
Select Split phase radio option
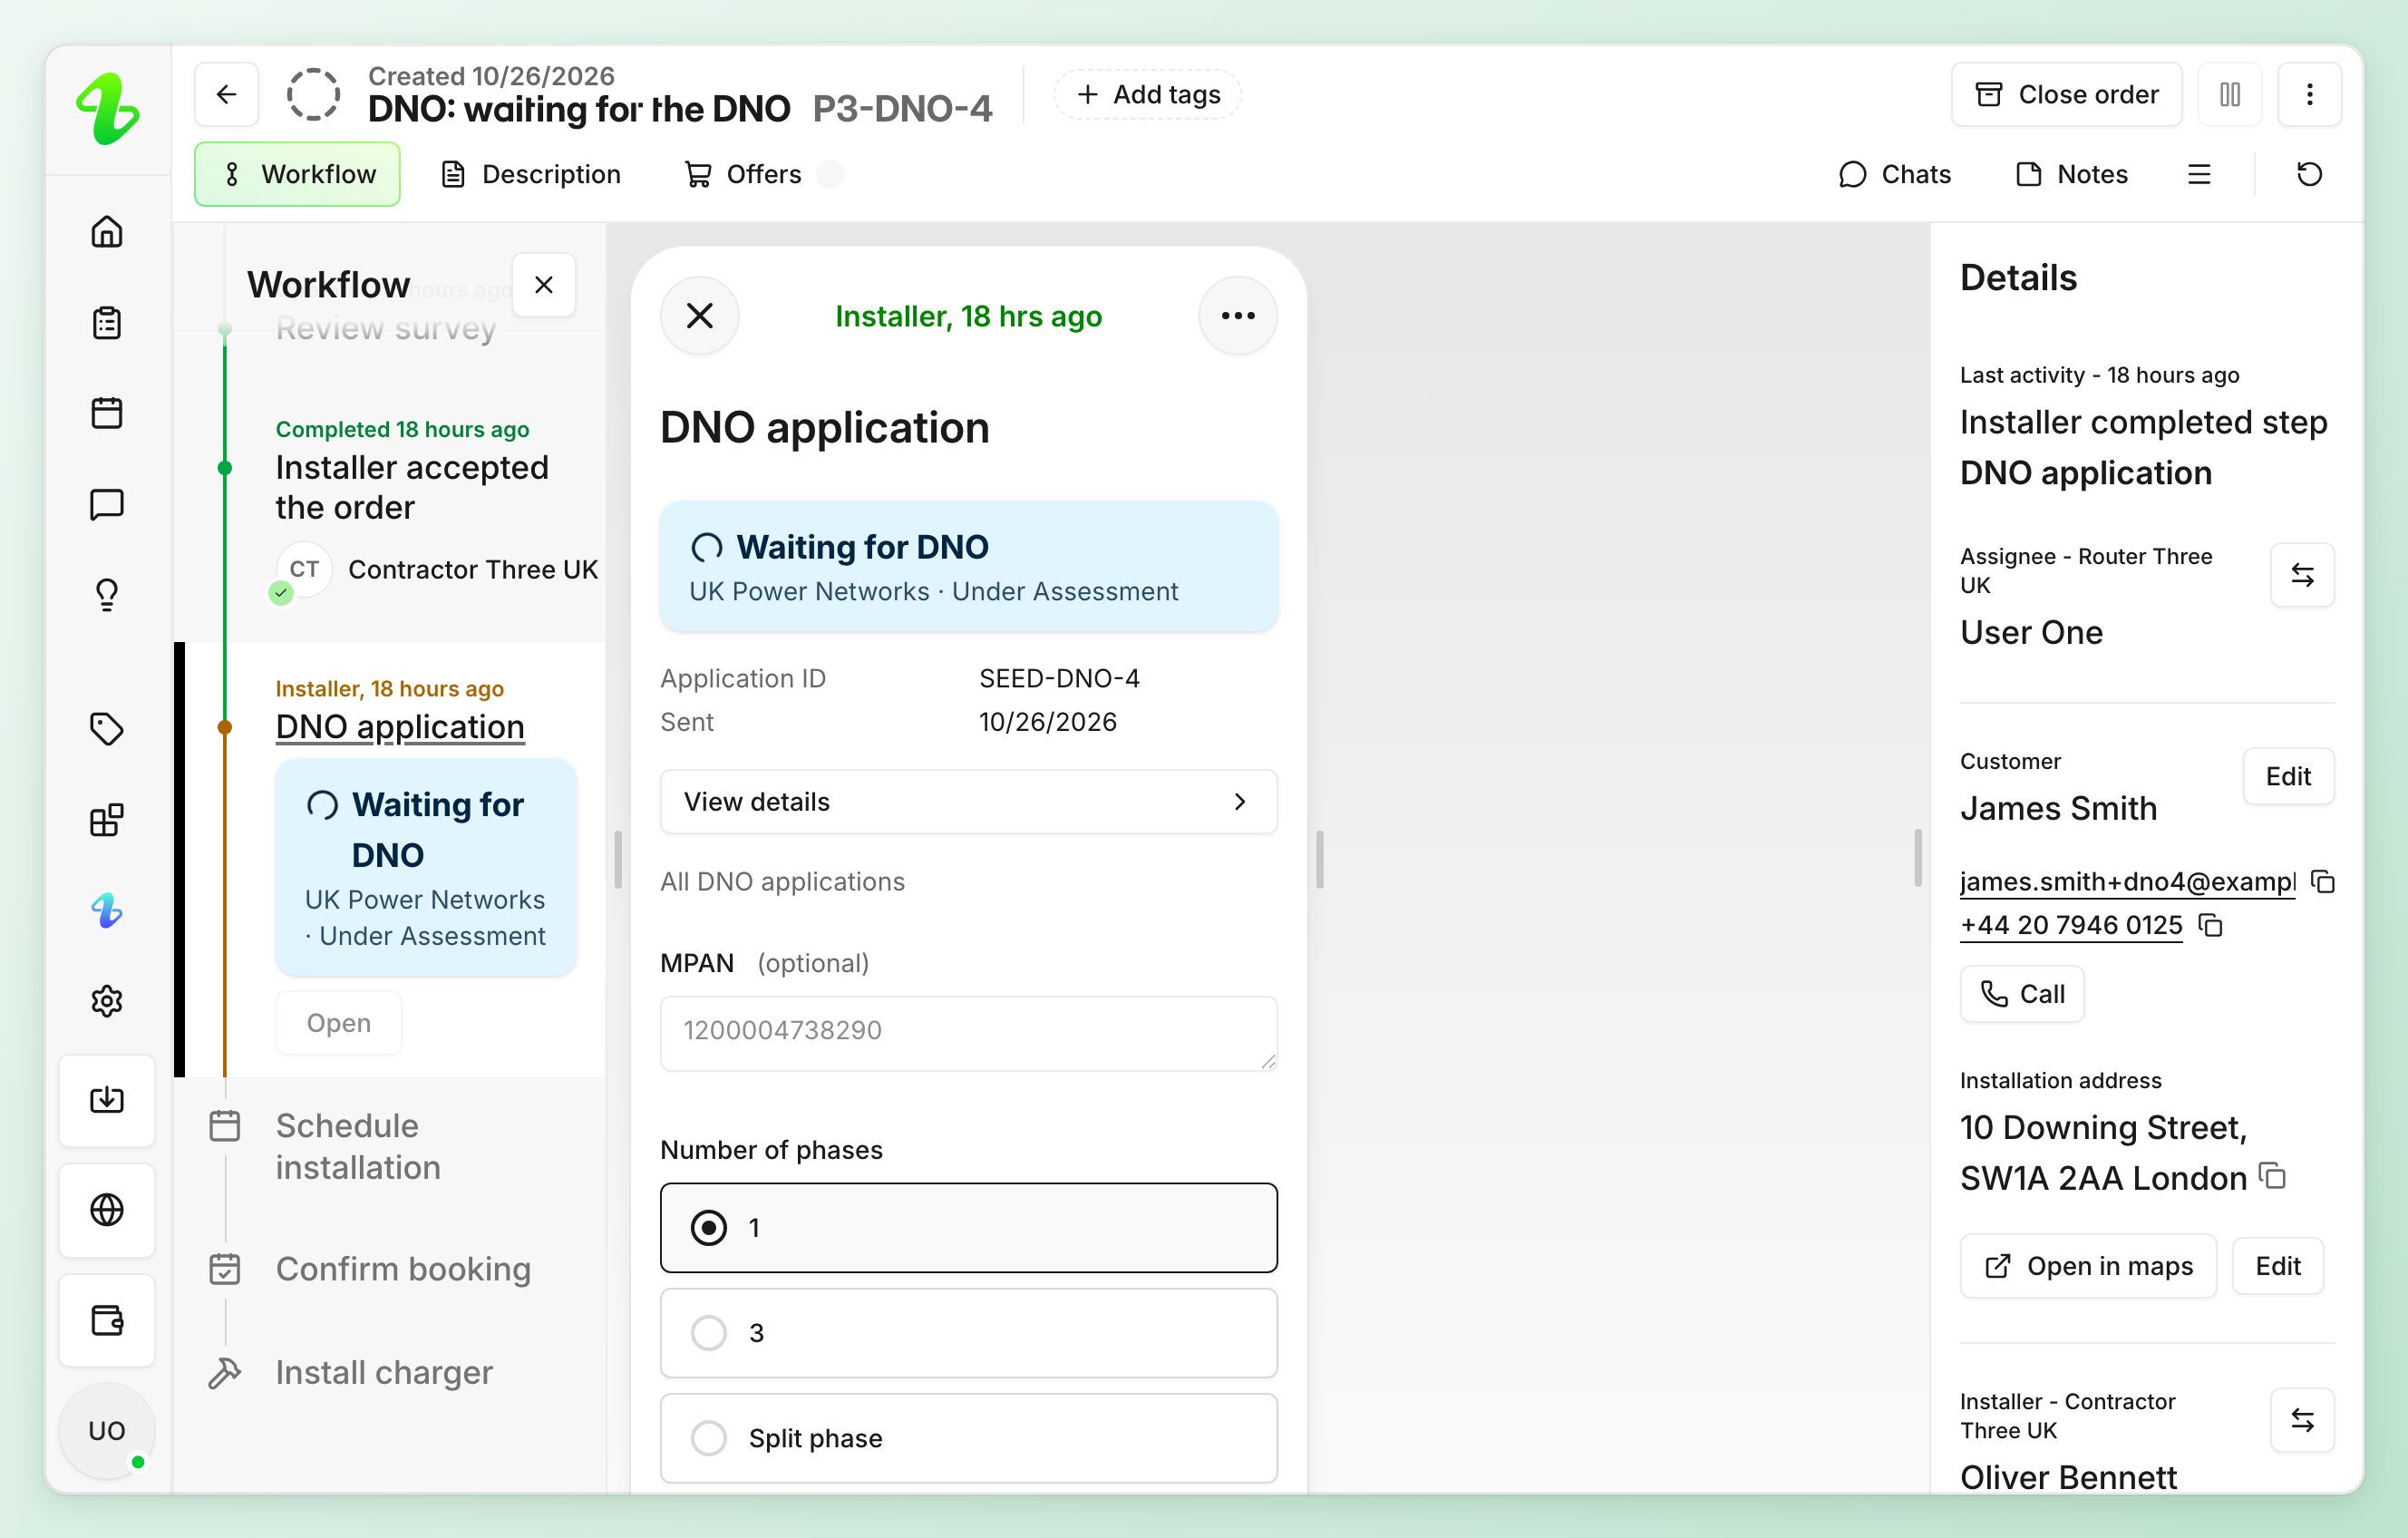pos(968,1438)
